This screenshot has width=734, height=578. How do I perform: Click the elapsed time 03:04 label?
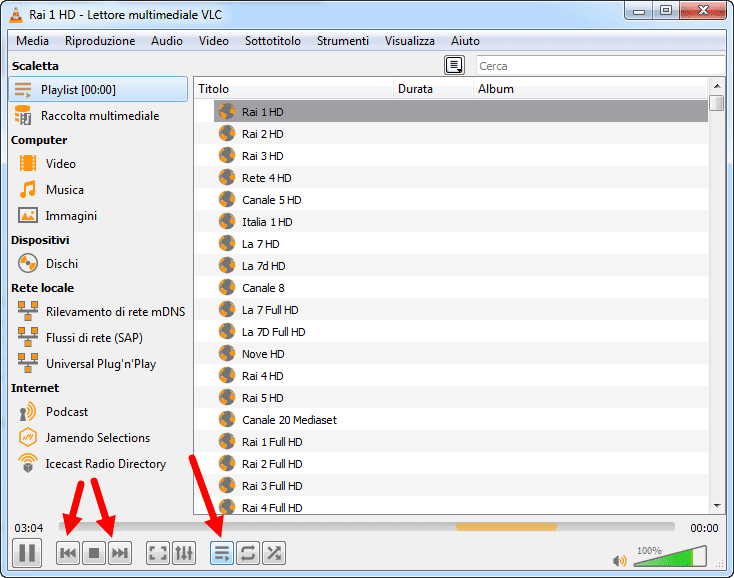29,528
